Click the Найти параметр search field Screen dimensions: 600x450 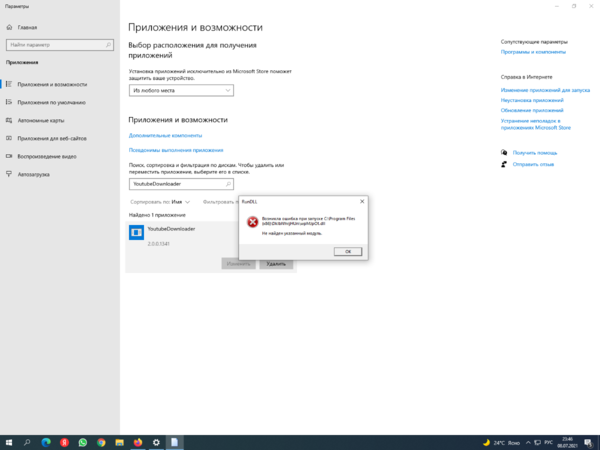(60, 45)
